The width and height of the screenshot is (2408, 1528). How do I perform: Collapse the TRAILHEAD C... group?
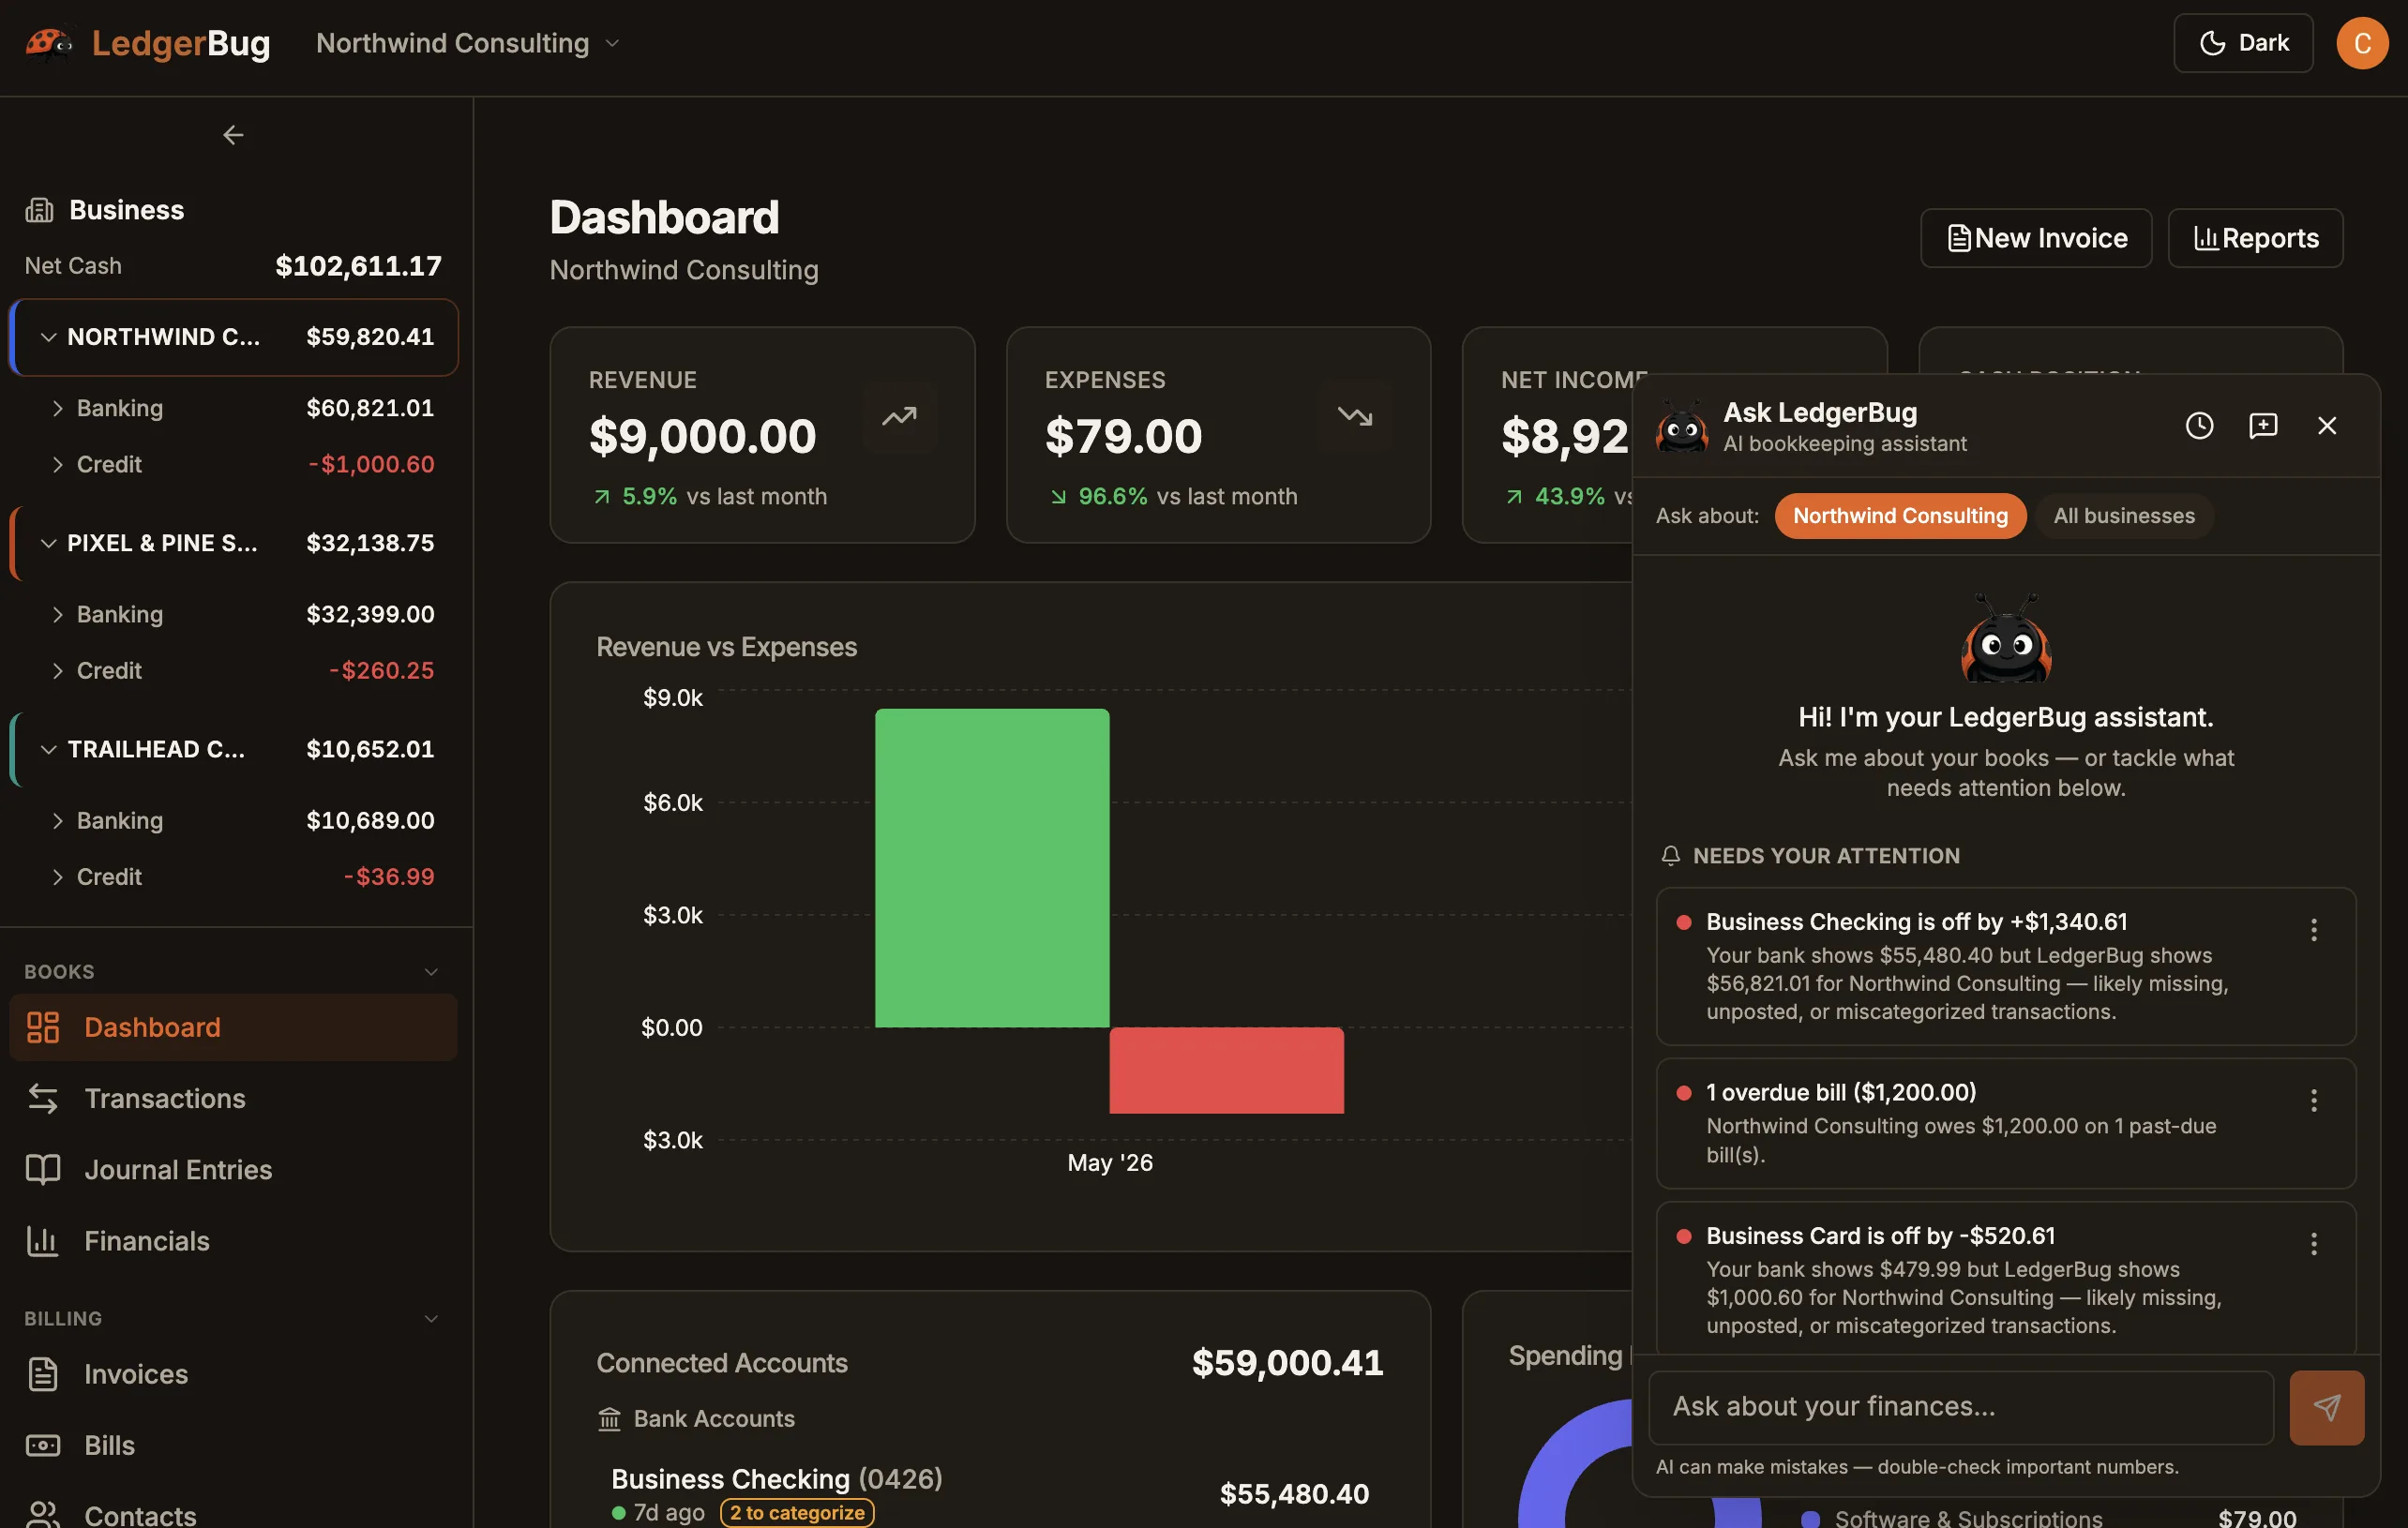pos(48,749)
